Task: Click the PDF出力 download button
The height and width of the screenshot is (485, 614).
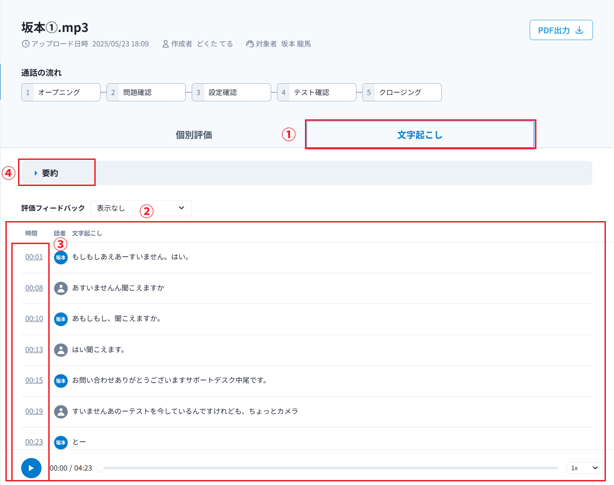Action: point(561,30)
